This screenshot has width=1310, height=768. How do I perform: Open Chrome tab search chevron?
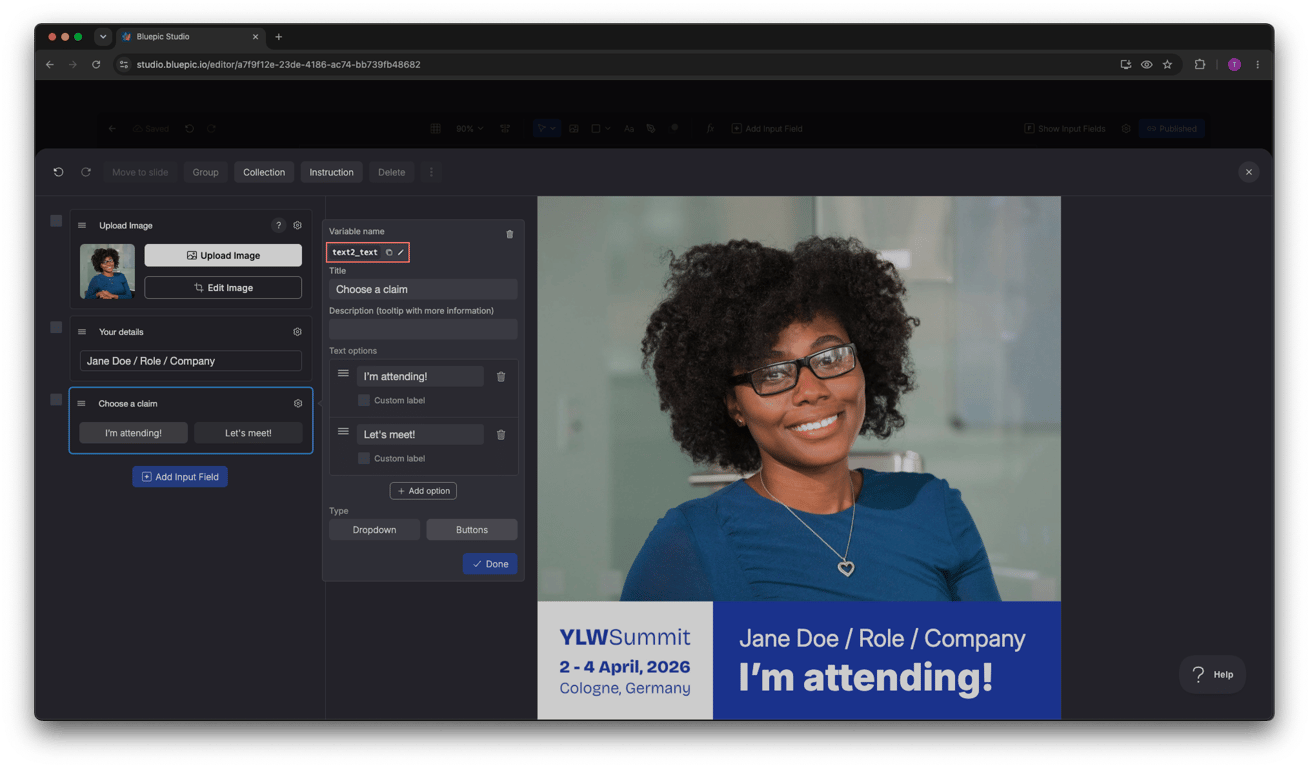click(103, 37)
